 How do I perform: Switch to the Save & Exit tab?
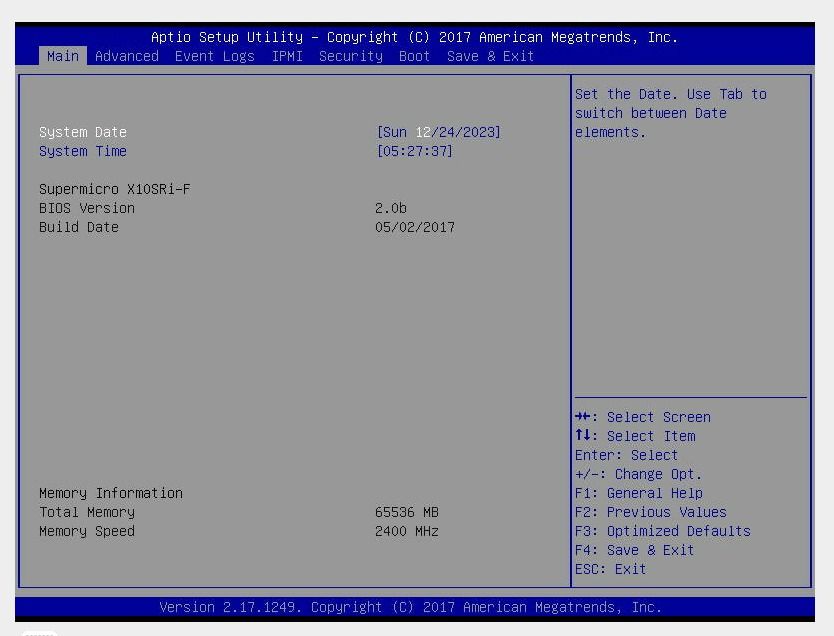(490, 56)
